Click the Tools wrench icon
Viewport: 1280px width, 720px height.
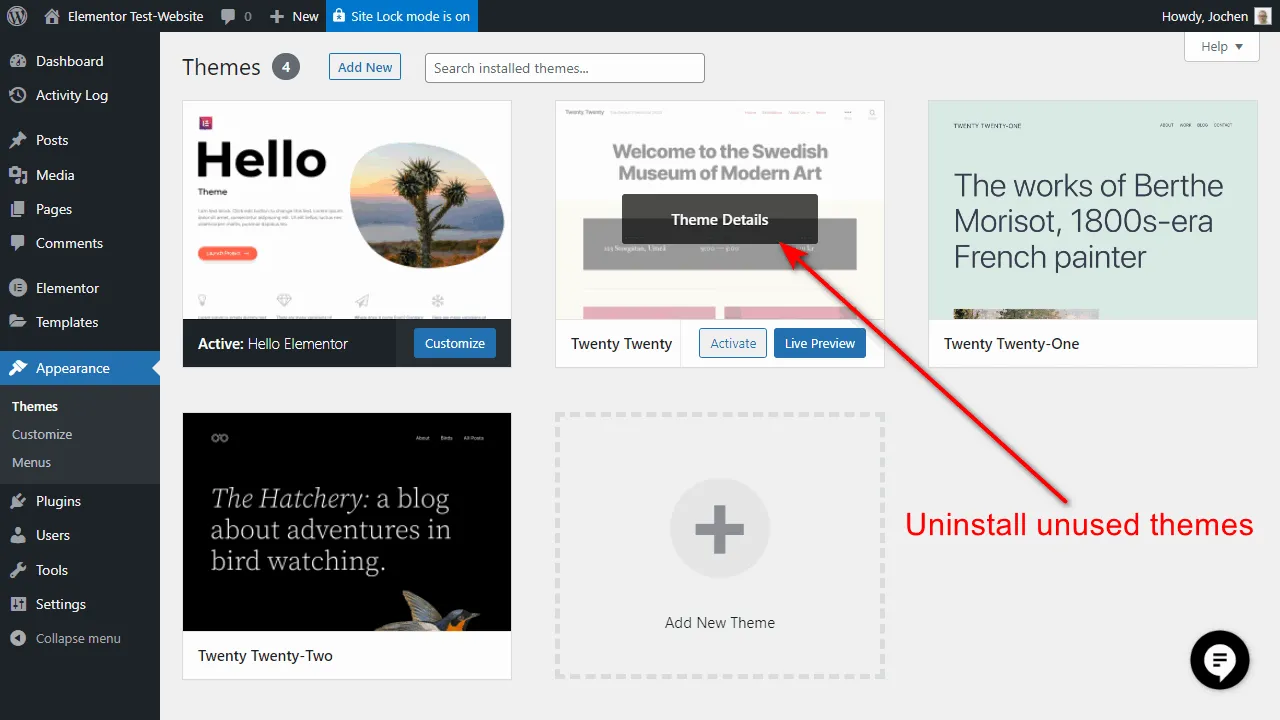[18, 570]
